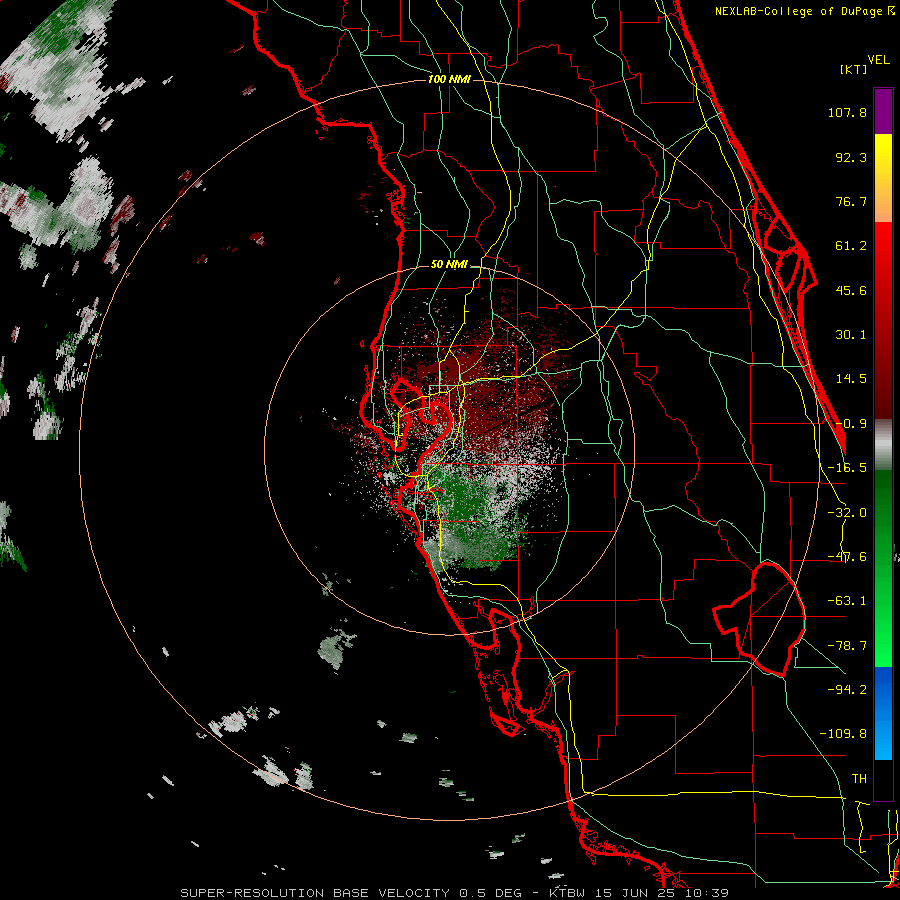Click the KTBW station identifier in caption
This screenshot has height=900, width=900.
pos(567,893)
